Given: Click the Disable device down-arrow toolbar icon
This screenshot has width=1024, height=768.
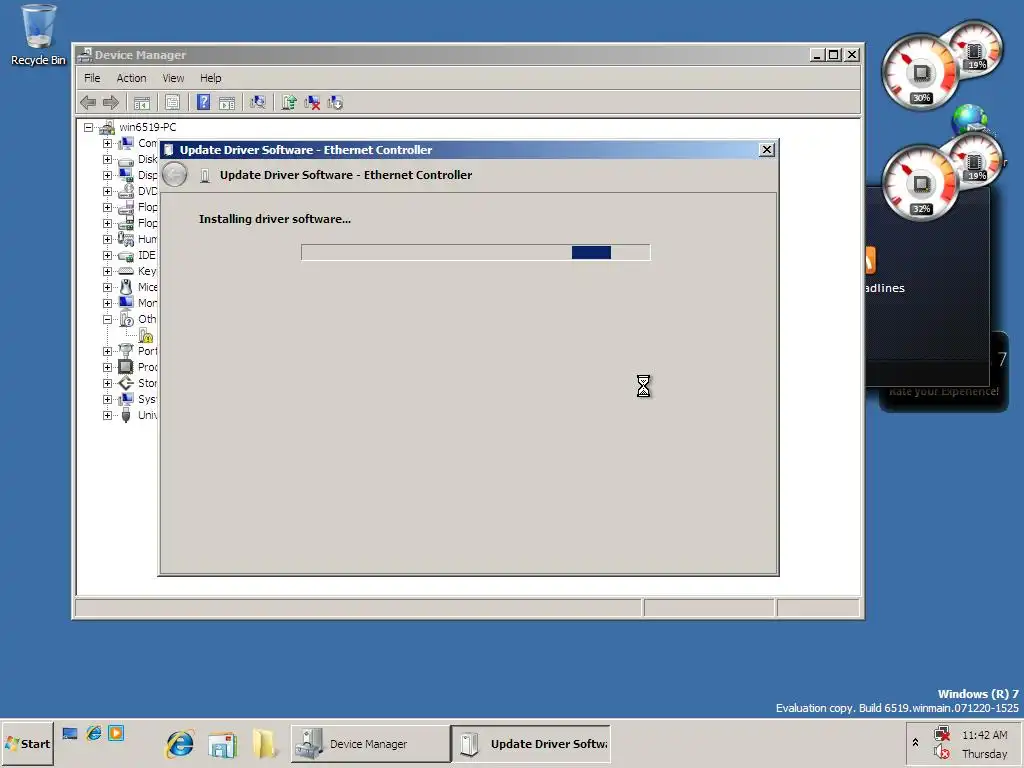Looking at the screenshot, I should pyautogui.click(x=336, y=103).
